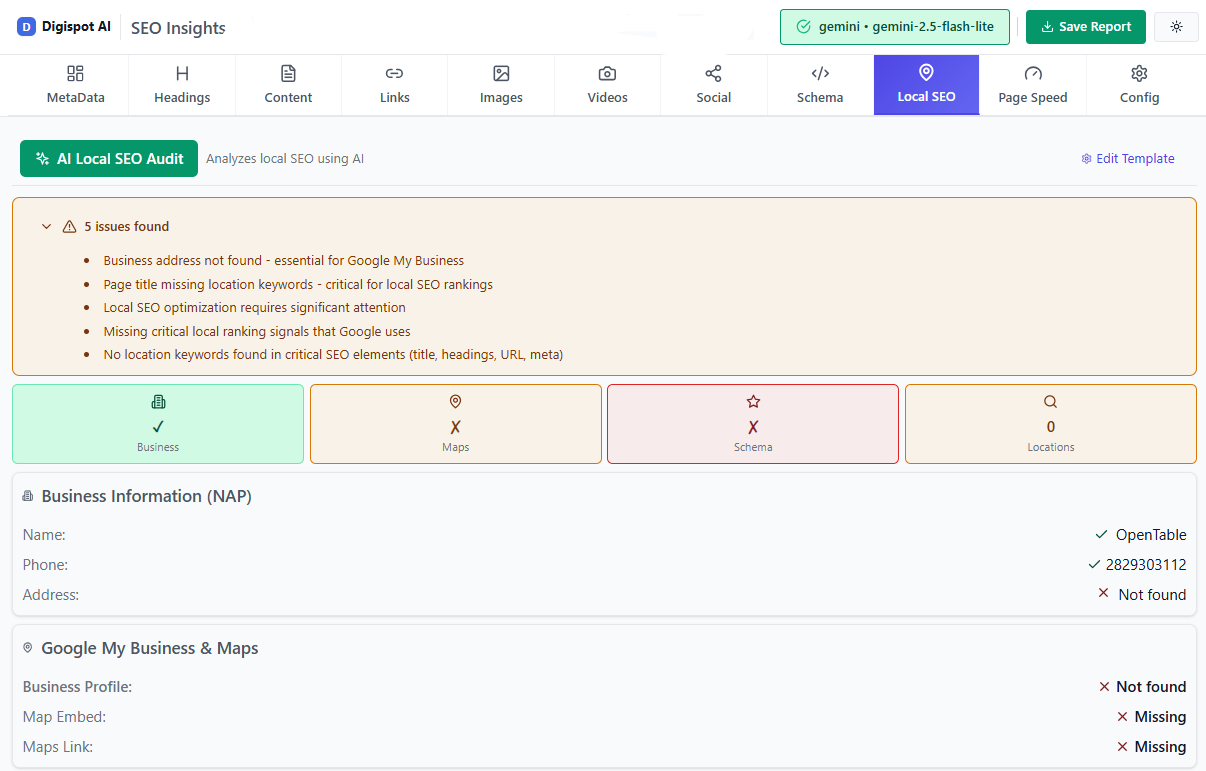The image size is (1206, 771).
Task: Run the AI Local SEO Audit
Action: 108,158
